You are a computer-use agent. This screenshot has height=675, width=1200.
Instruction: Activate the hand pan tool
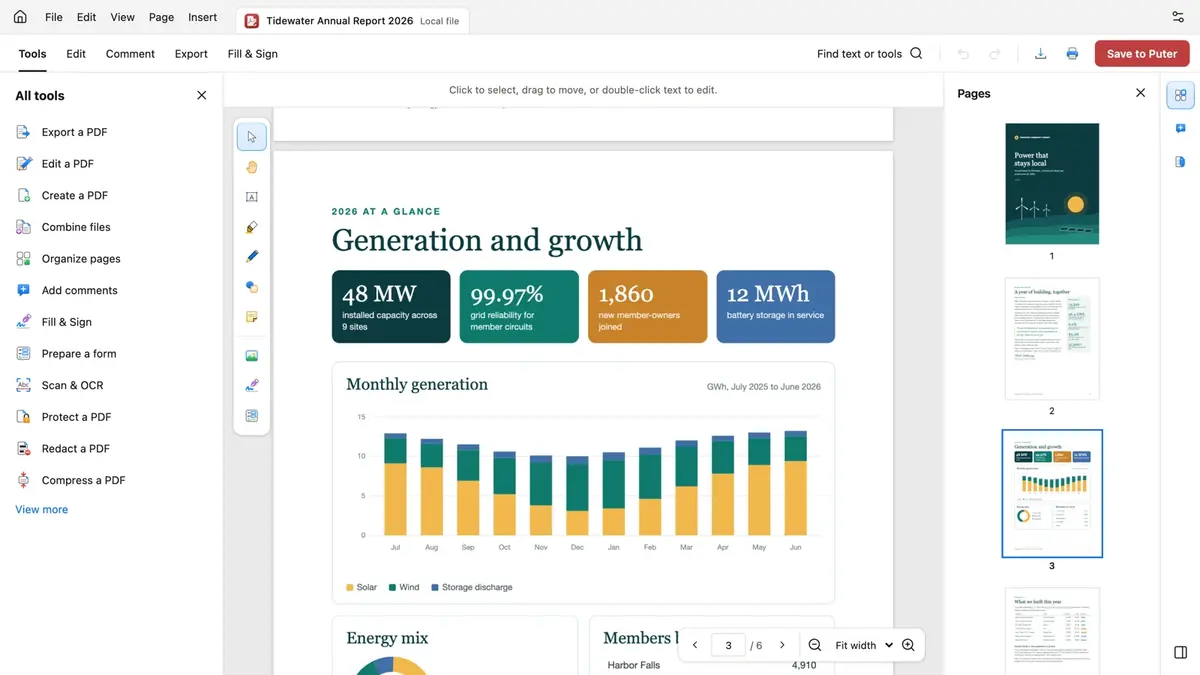pyautogui.click(x=252, y=167)
